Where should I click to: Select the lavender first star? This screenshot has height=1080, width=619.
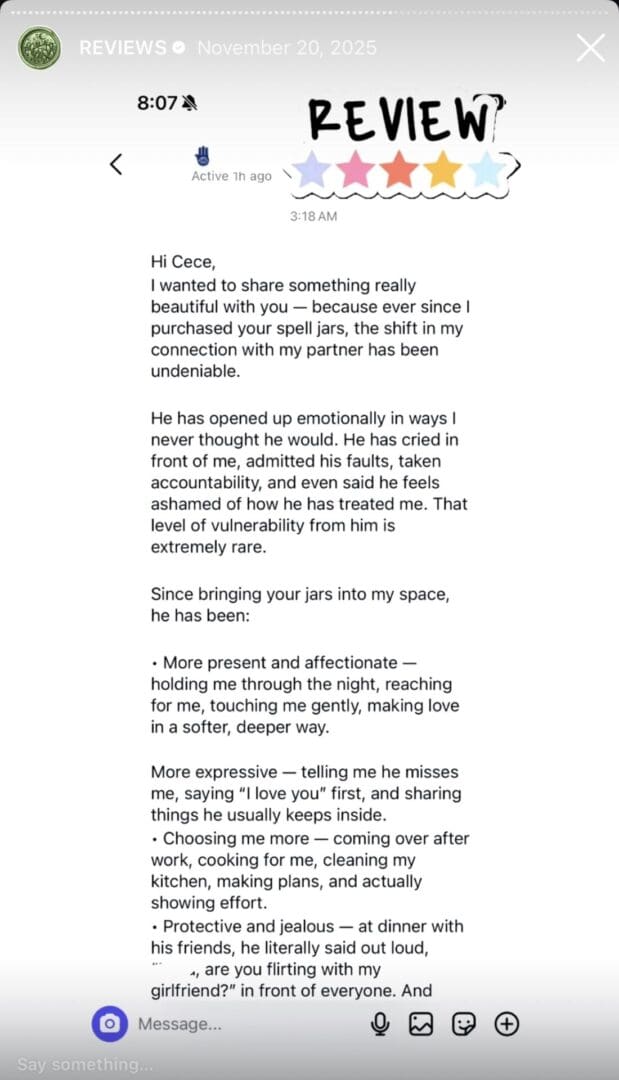pyautogui.click(x=312, y=170)
